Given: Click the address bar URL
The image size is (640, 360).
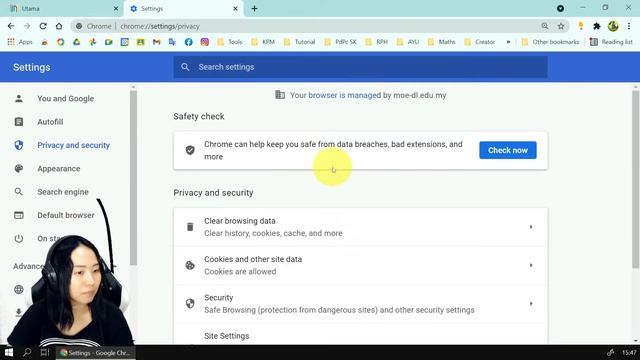Looking at the screenshot, I should tap(160, 26).
